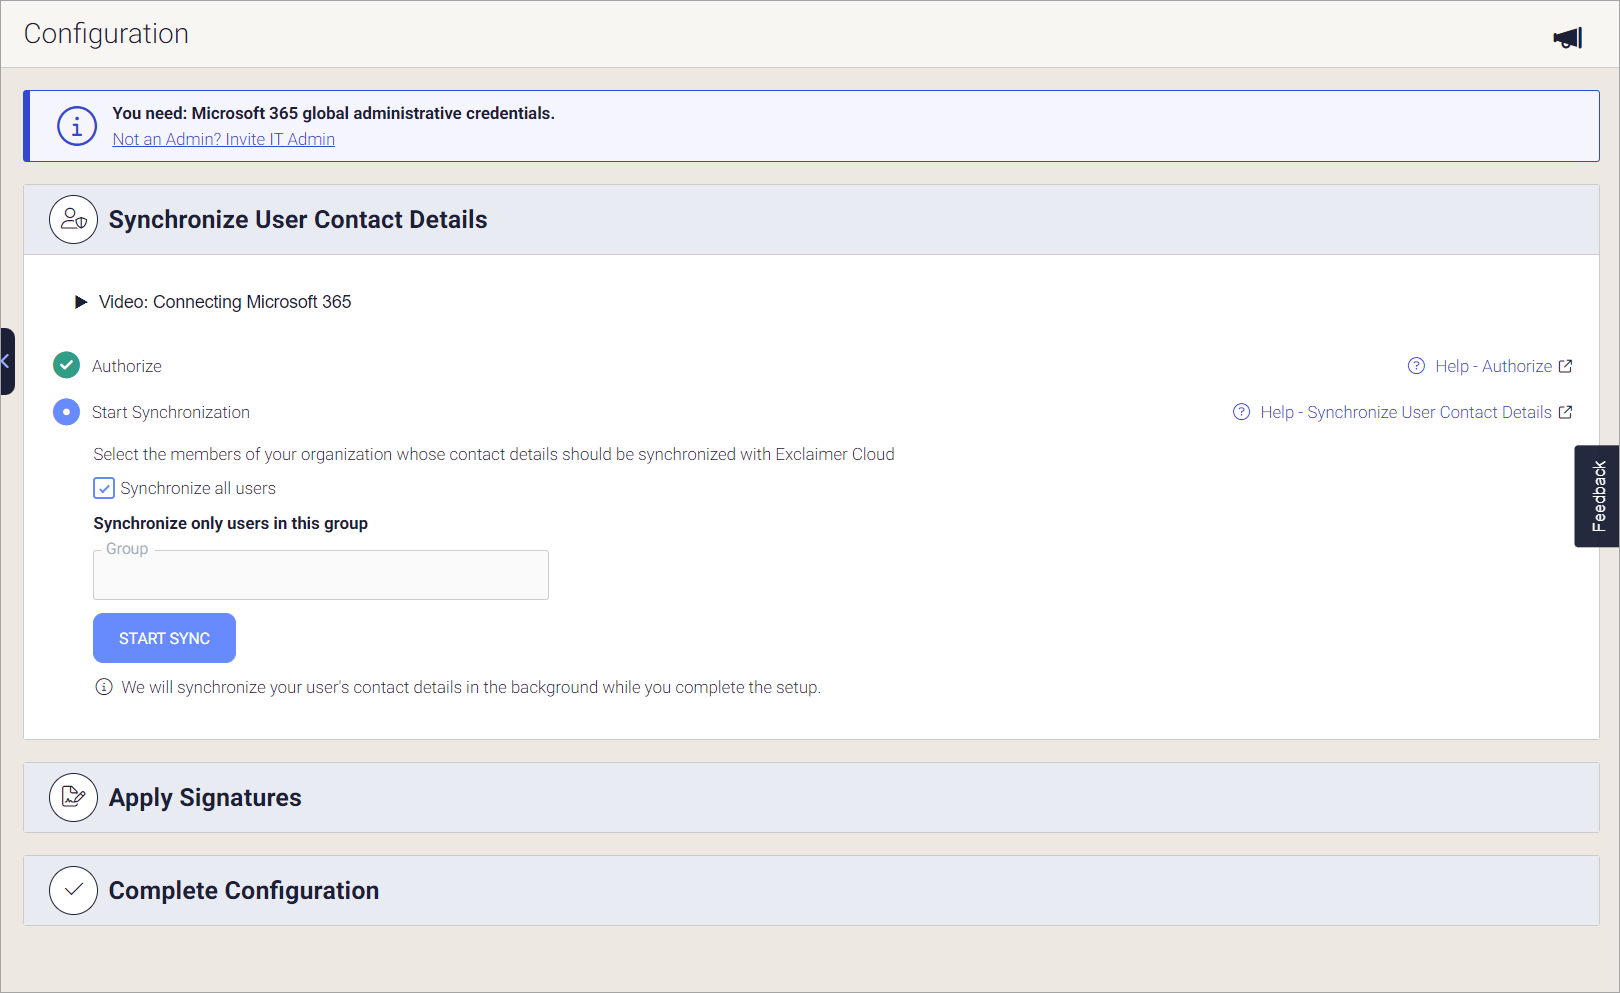Open the Complete Configuration section header
Screen dimensions: 1620x993
[x=243, y=890]
